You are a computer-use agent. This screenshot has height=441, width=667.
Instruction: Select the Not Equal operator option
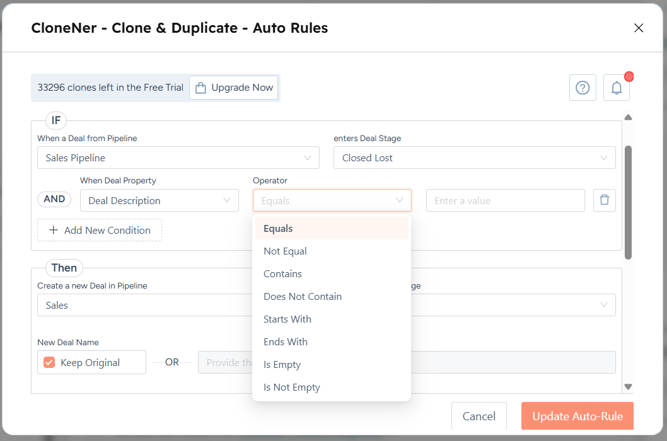coord(332,251)
